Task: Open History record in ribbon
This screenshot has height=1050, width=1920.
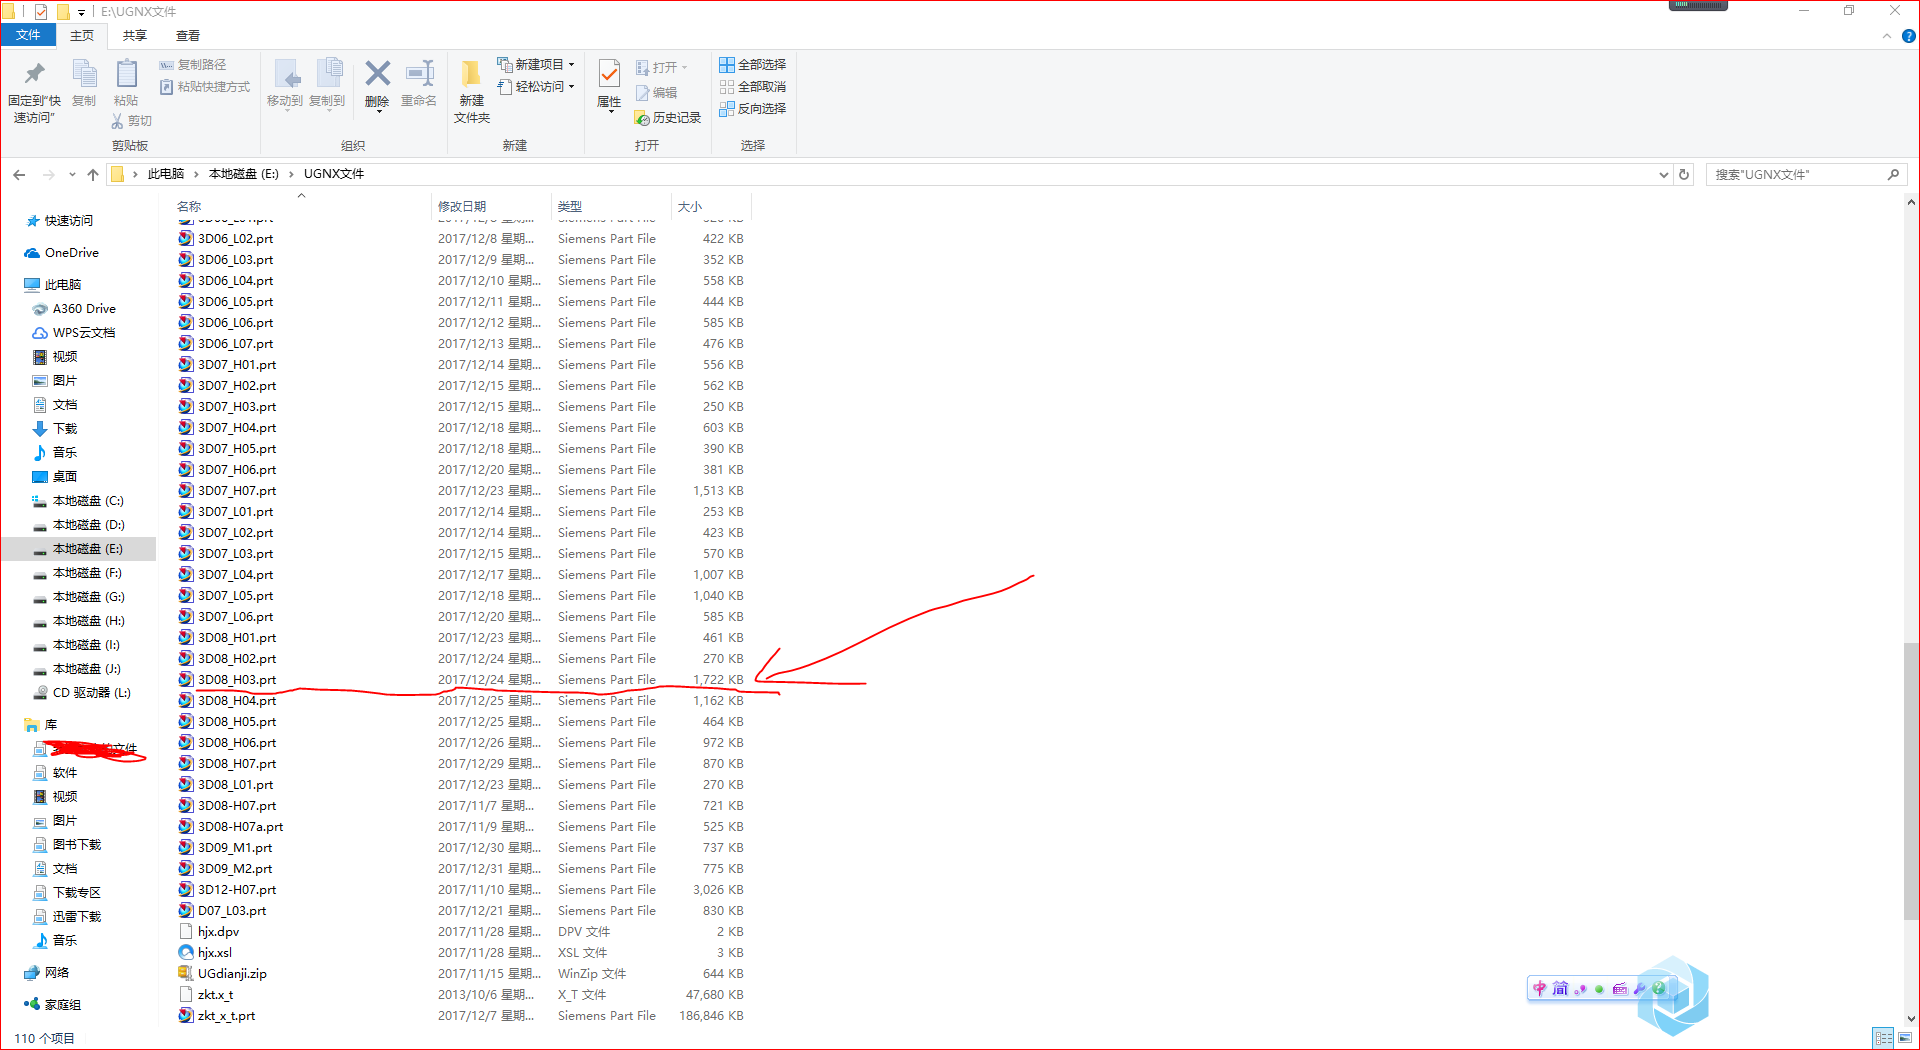Action: point(668,118)
